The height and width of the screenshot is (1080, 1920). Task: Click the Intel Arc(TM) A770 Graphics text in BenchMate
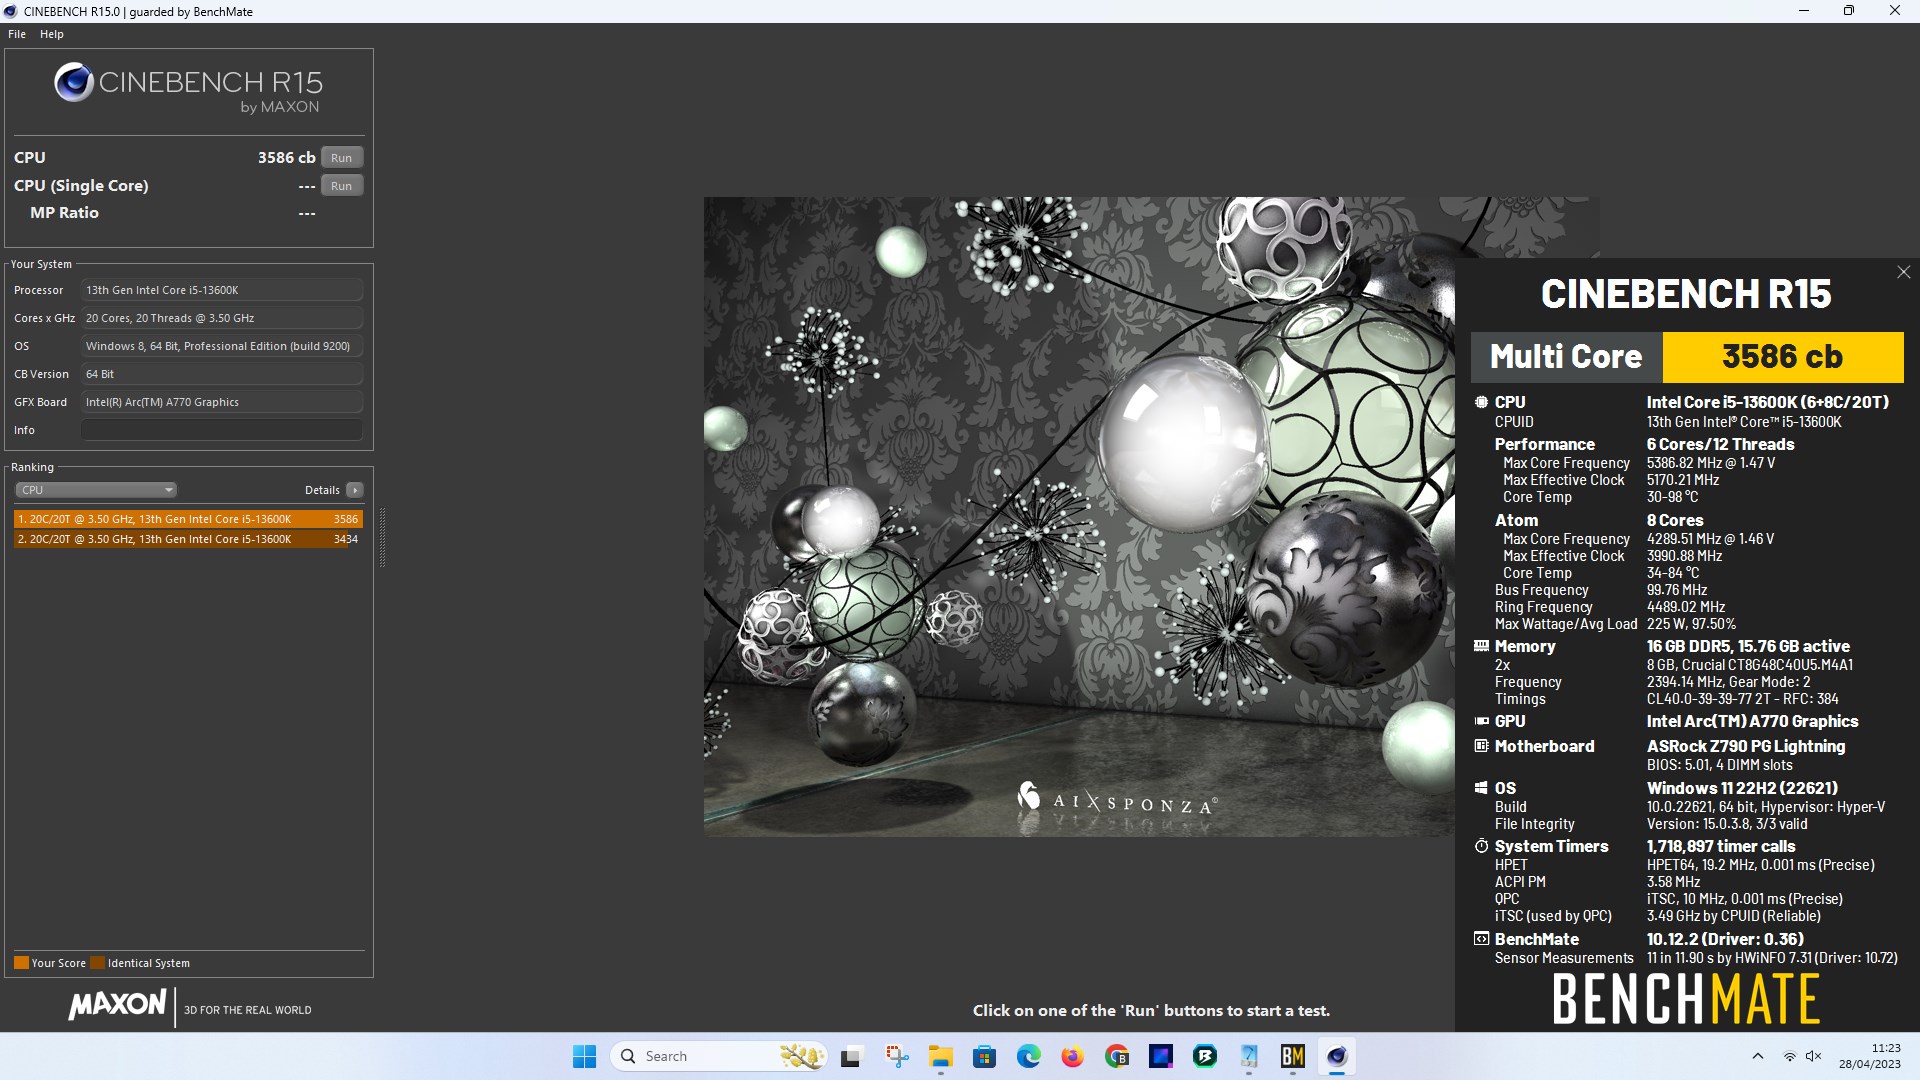pos(1752,721)
